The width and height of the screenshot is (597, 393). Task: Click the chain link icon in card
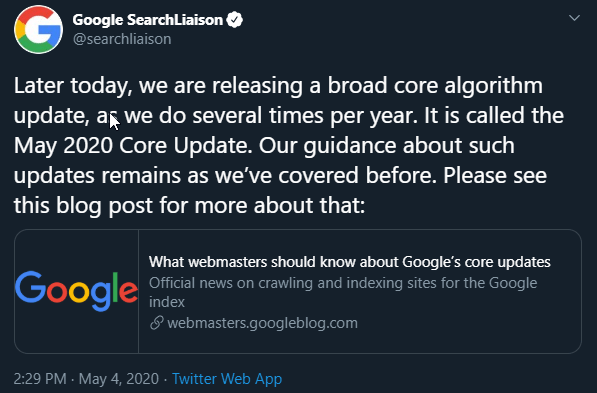click(156, 323)
